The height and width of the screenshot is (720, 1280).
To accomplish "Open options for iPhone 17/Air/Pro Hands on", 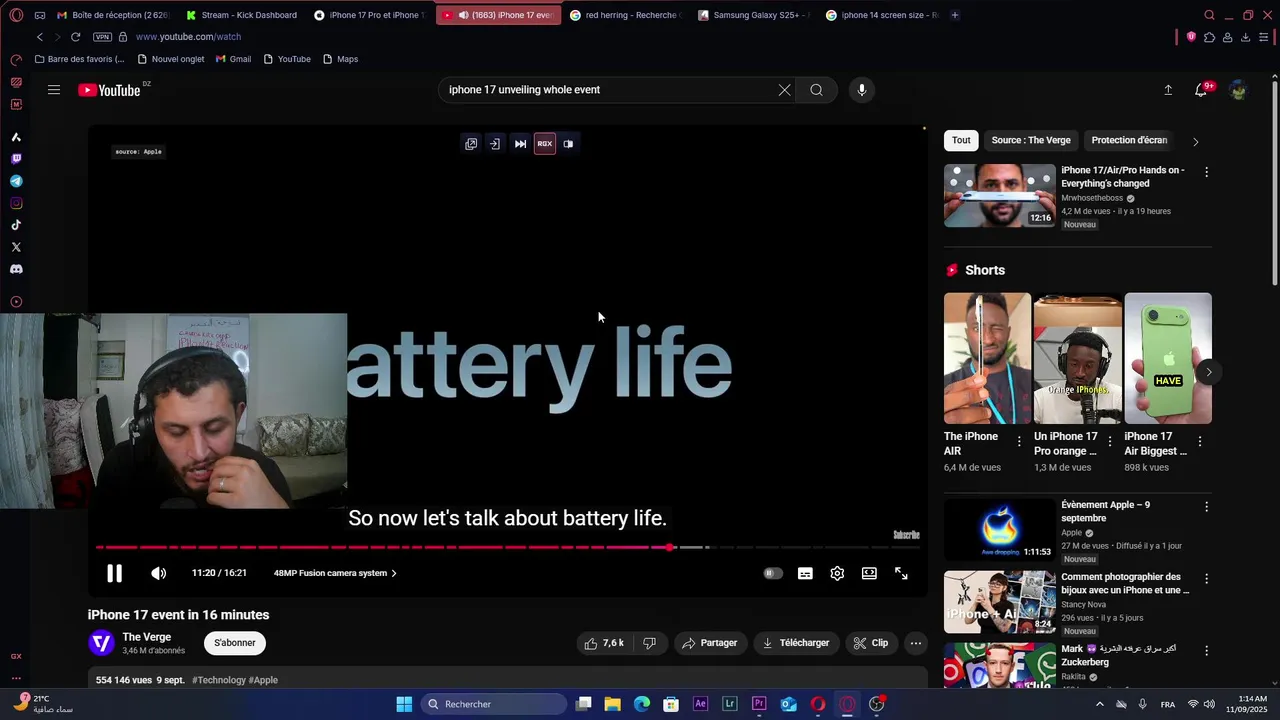I will [x=1206, y=172].
